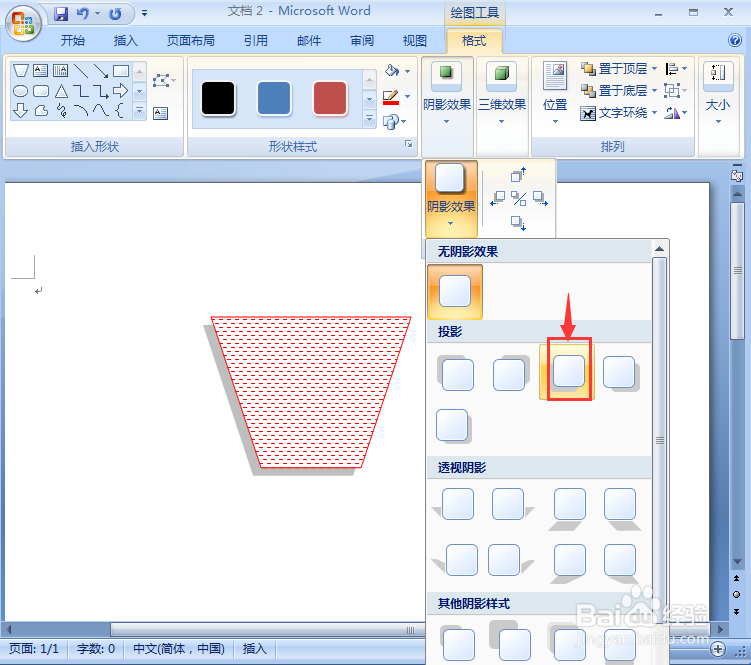Select the rounded rectangle shape
The image size is (751, 665).
tap(41, 91)
